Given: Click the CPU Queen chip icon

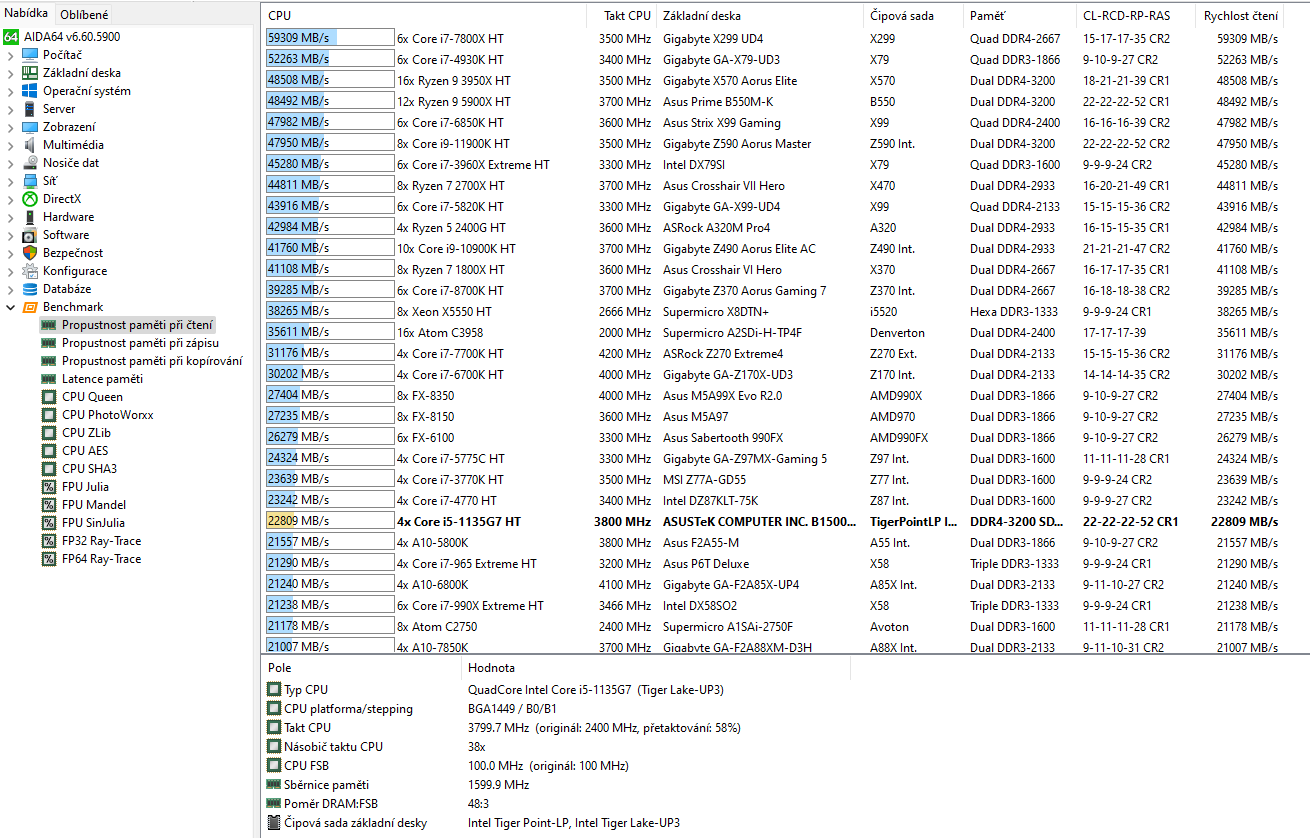Looking at the screenshot, I should tap(49, 396).
